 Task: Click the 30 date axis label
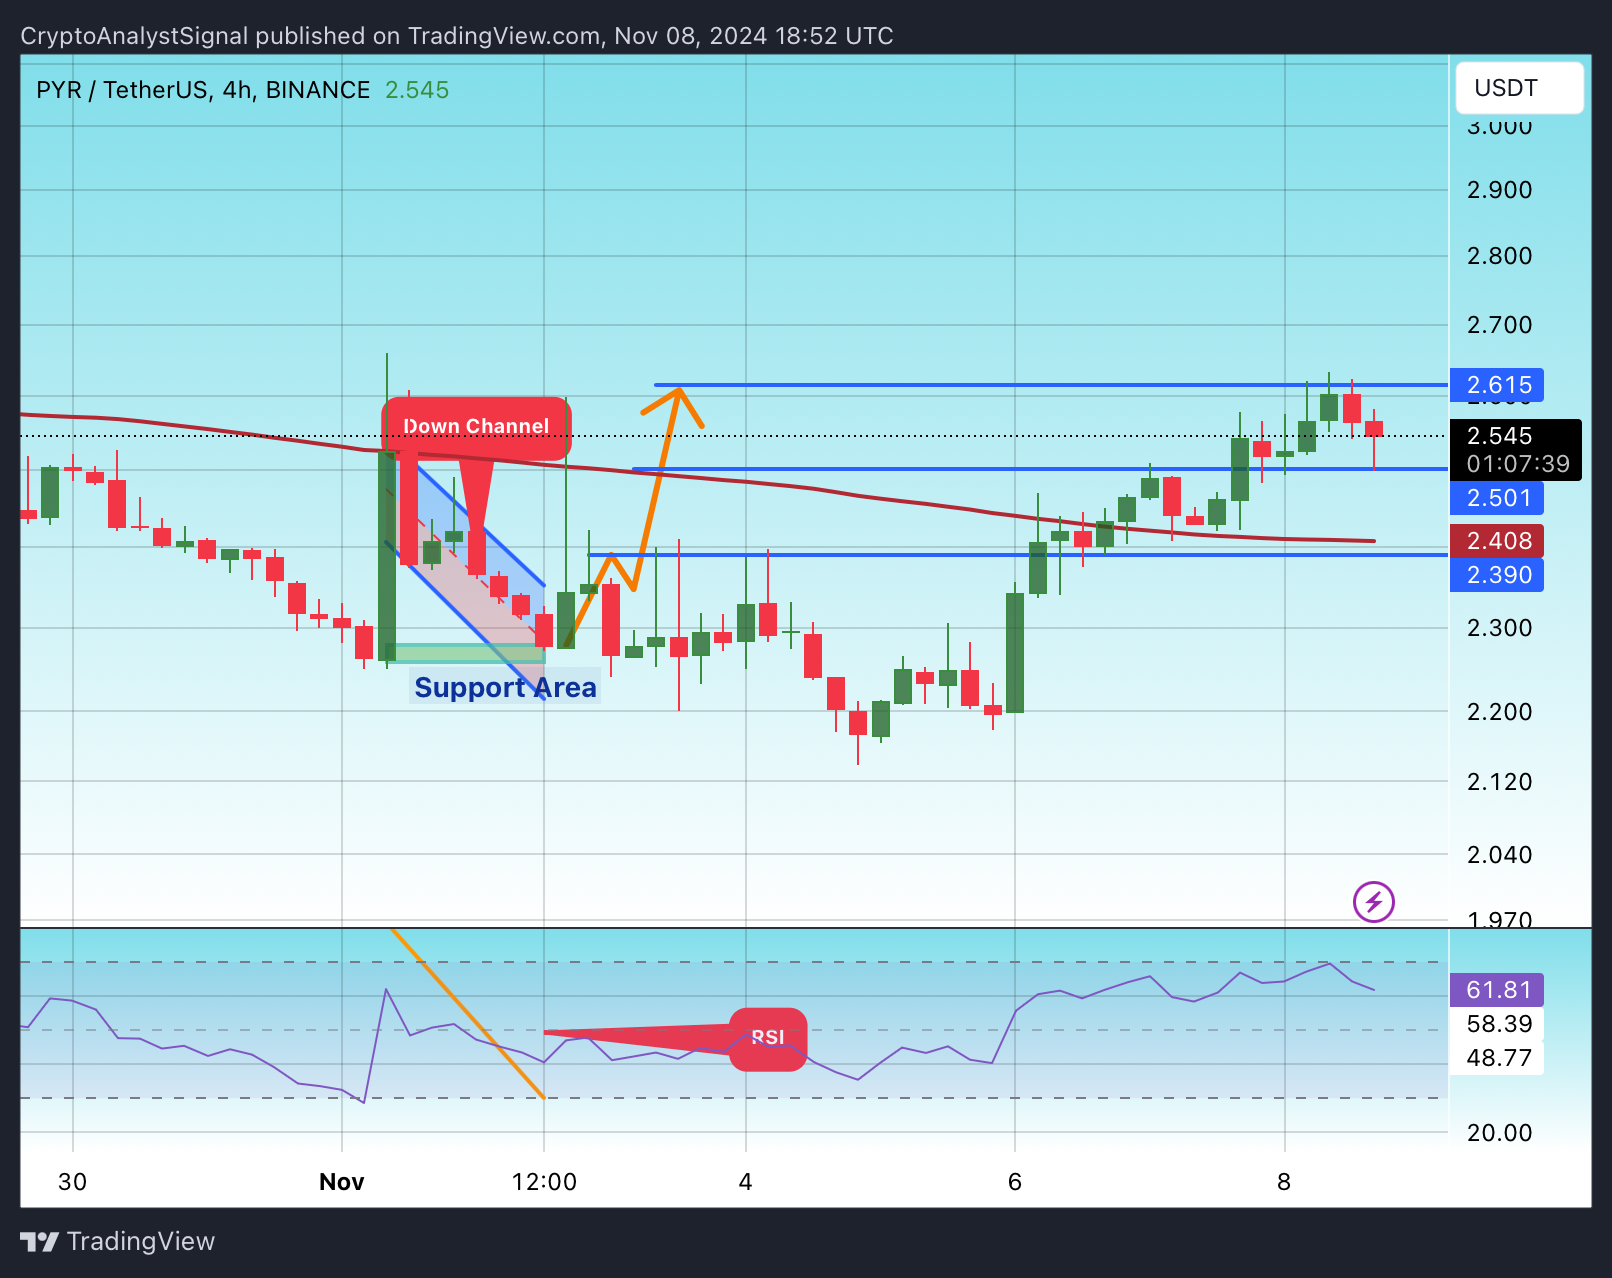(x=72, y=1182)
